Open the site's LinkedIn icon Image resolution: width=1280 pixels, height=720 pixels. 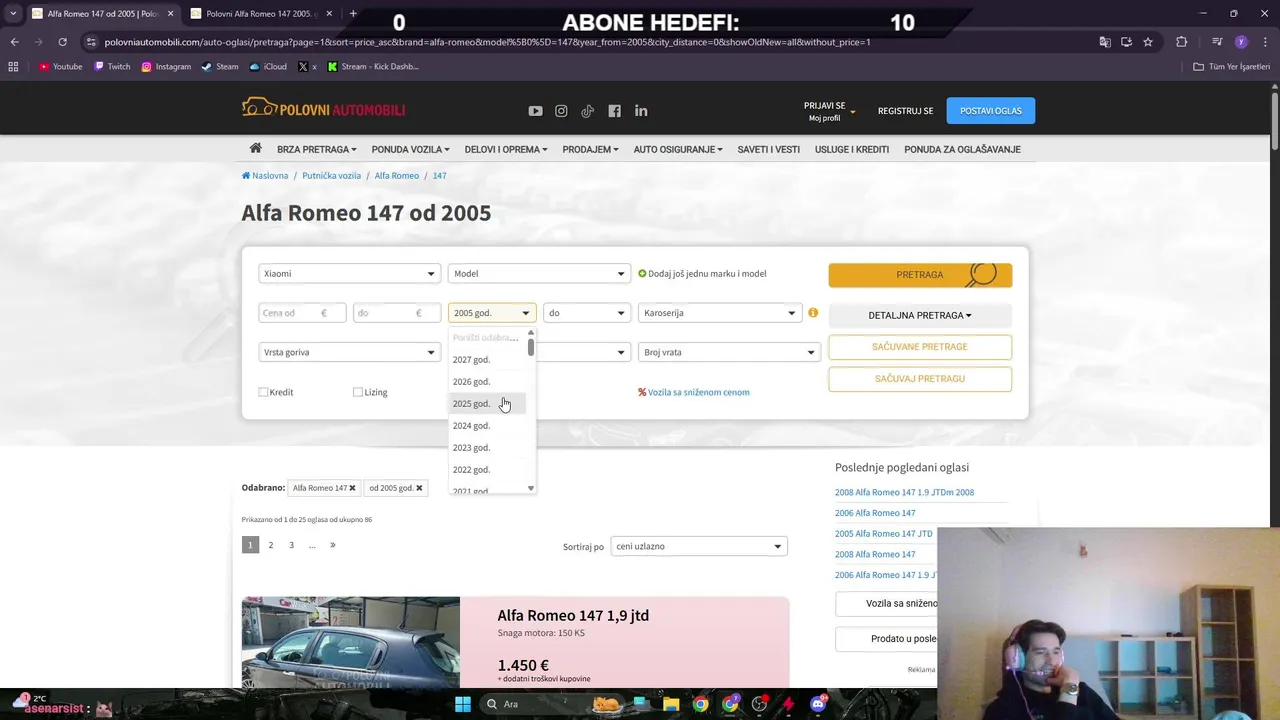click(x=641, y=111)
